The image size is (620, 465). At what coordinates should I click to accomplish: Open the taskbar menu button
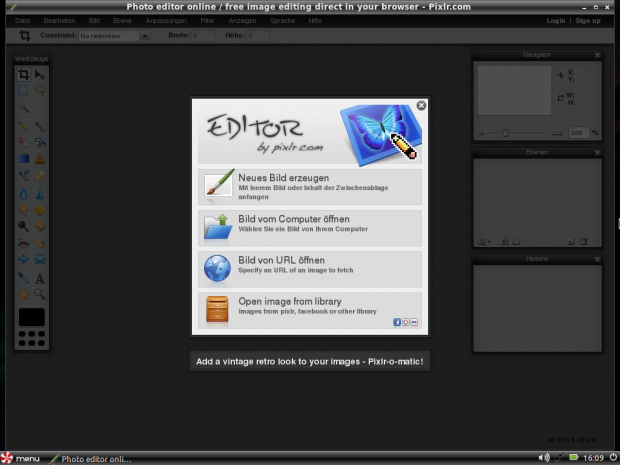(x=20, y=458)
